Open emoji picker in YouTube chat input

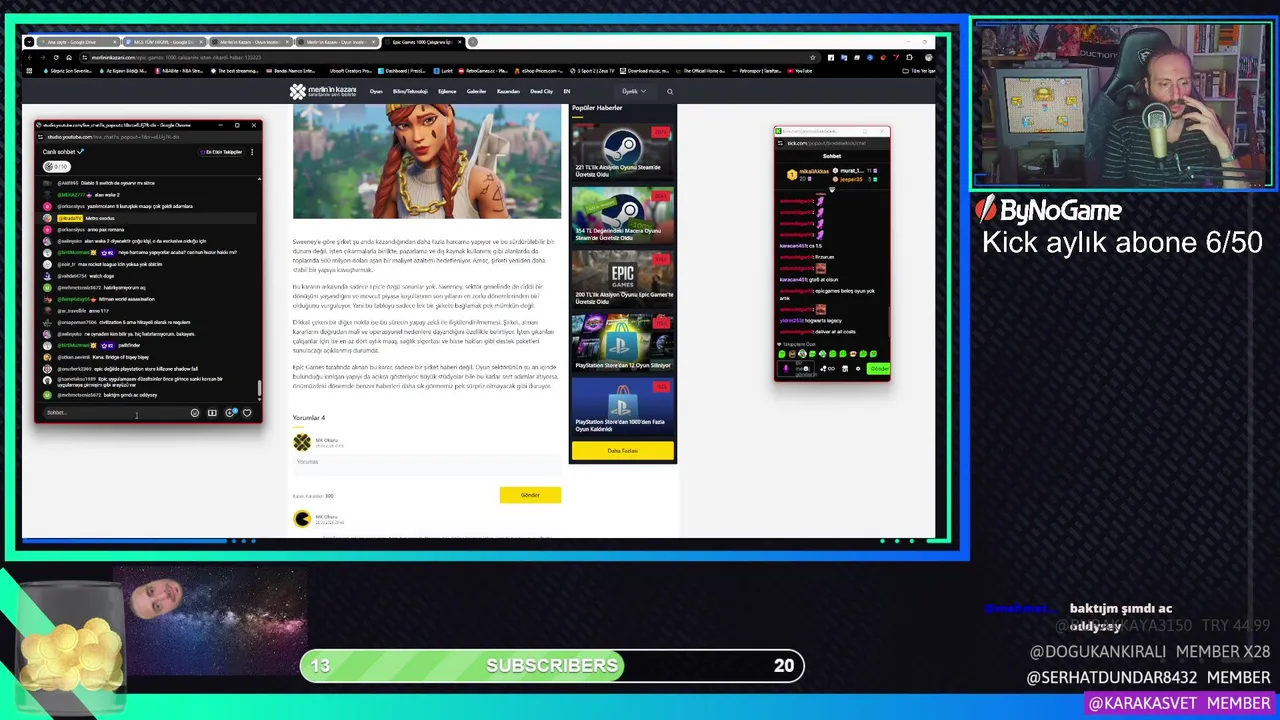point(194,412)
